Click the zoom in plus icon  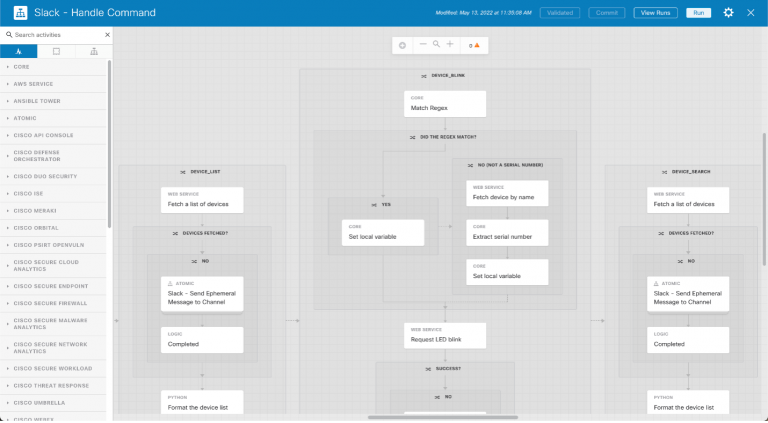click(x=450, y=45)
